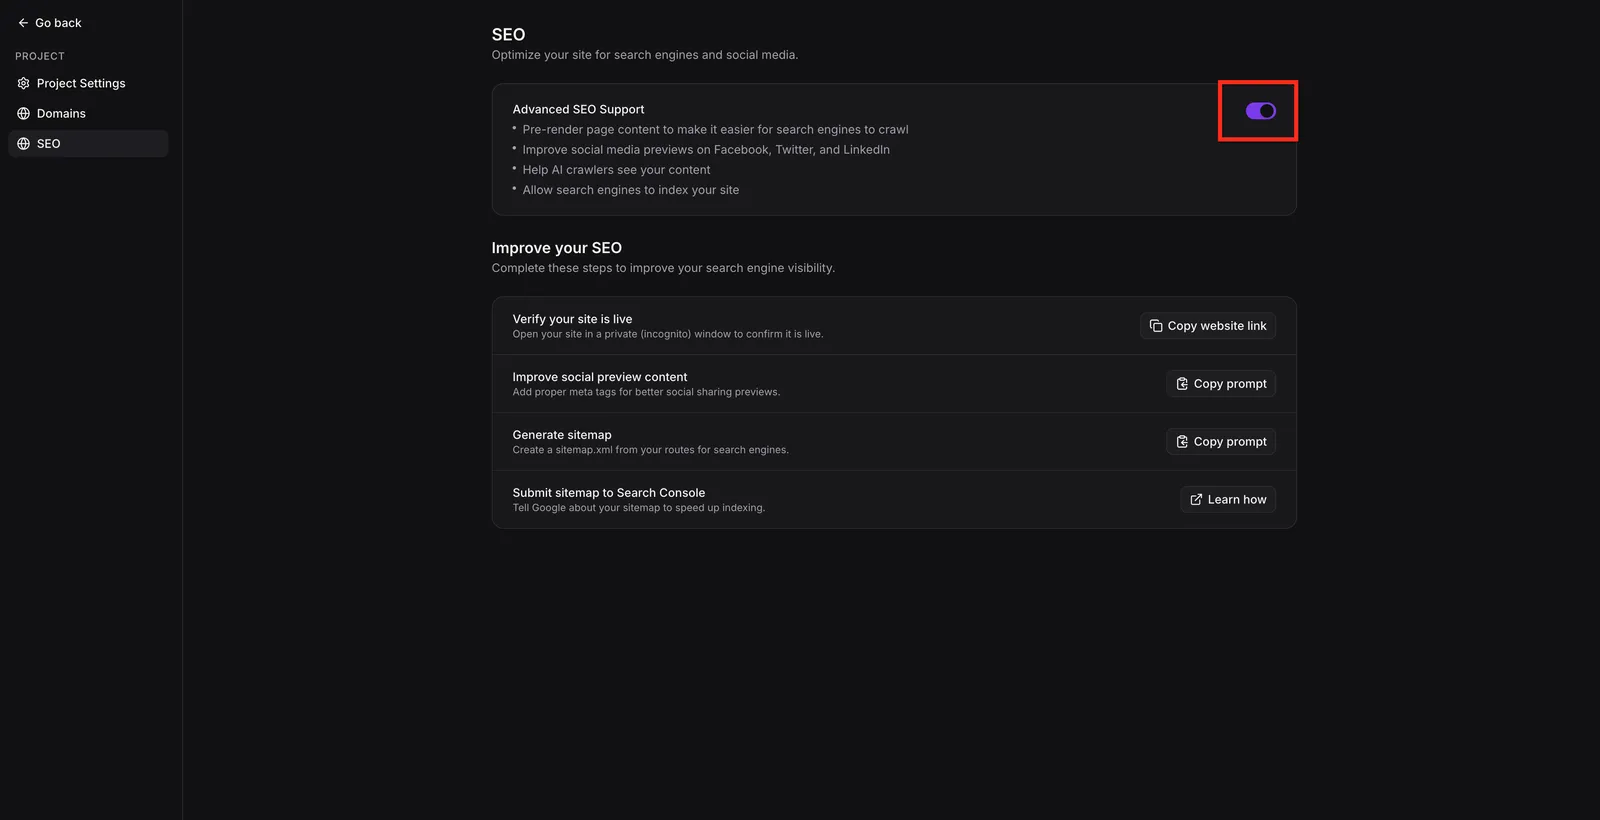1600x820 pixels.
Task: Click clipboard icon for social preview Copy prompt
Action: (1182, 384)
